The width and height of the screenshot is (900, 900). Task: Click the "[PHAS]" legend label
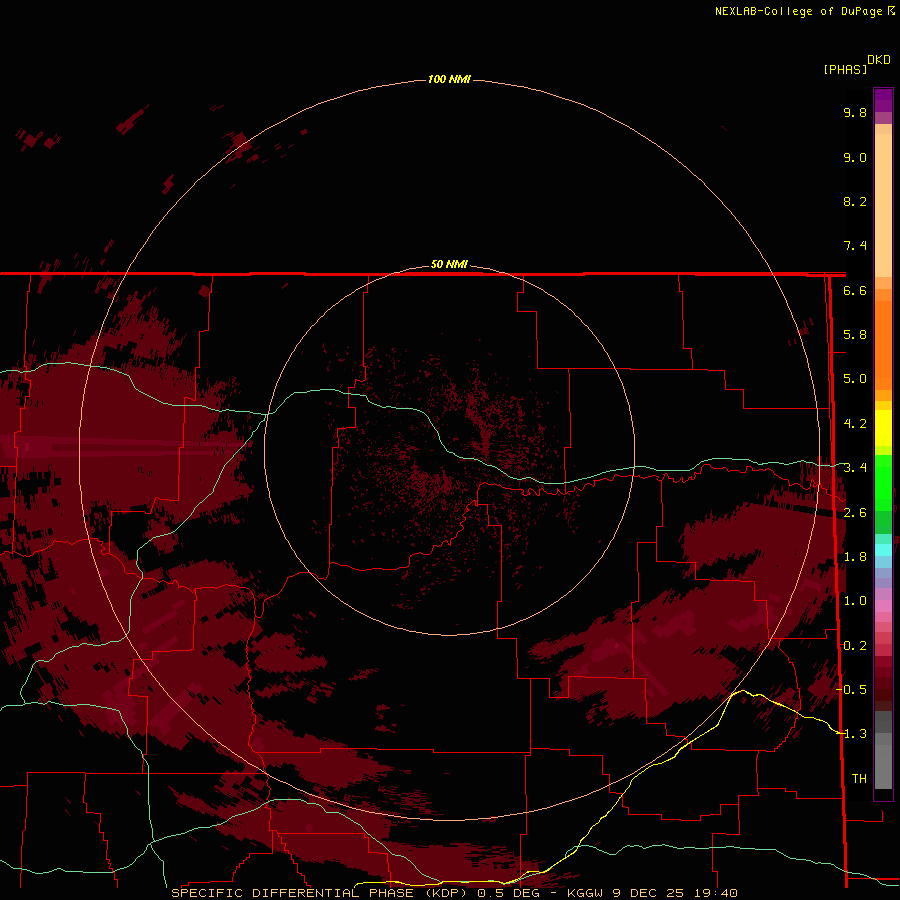(x=845, y=69)
